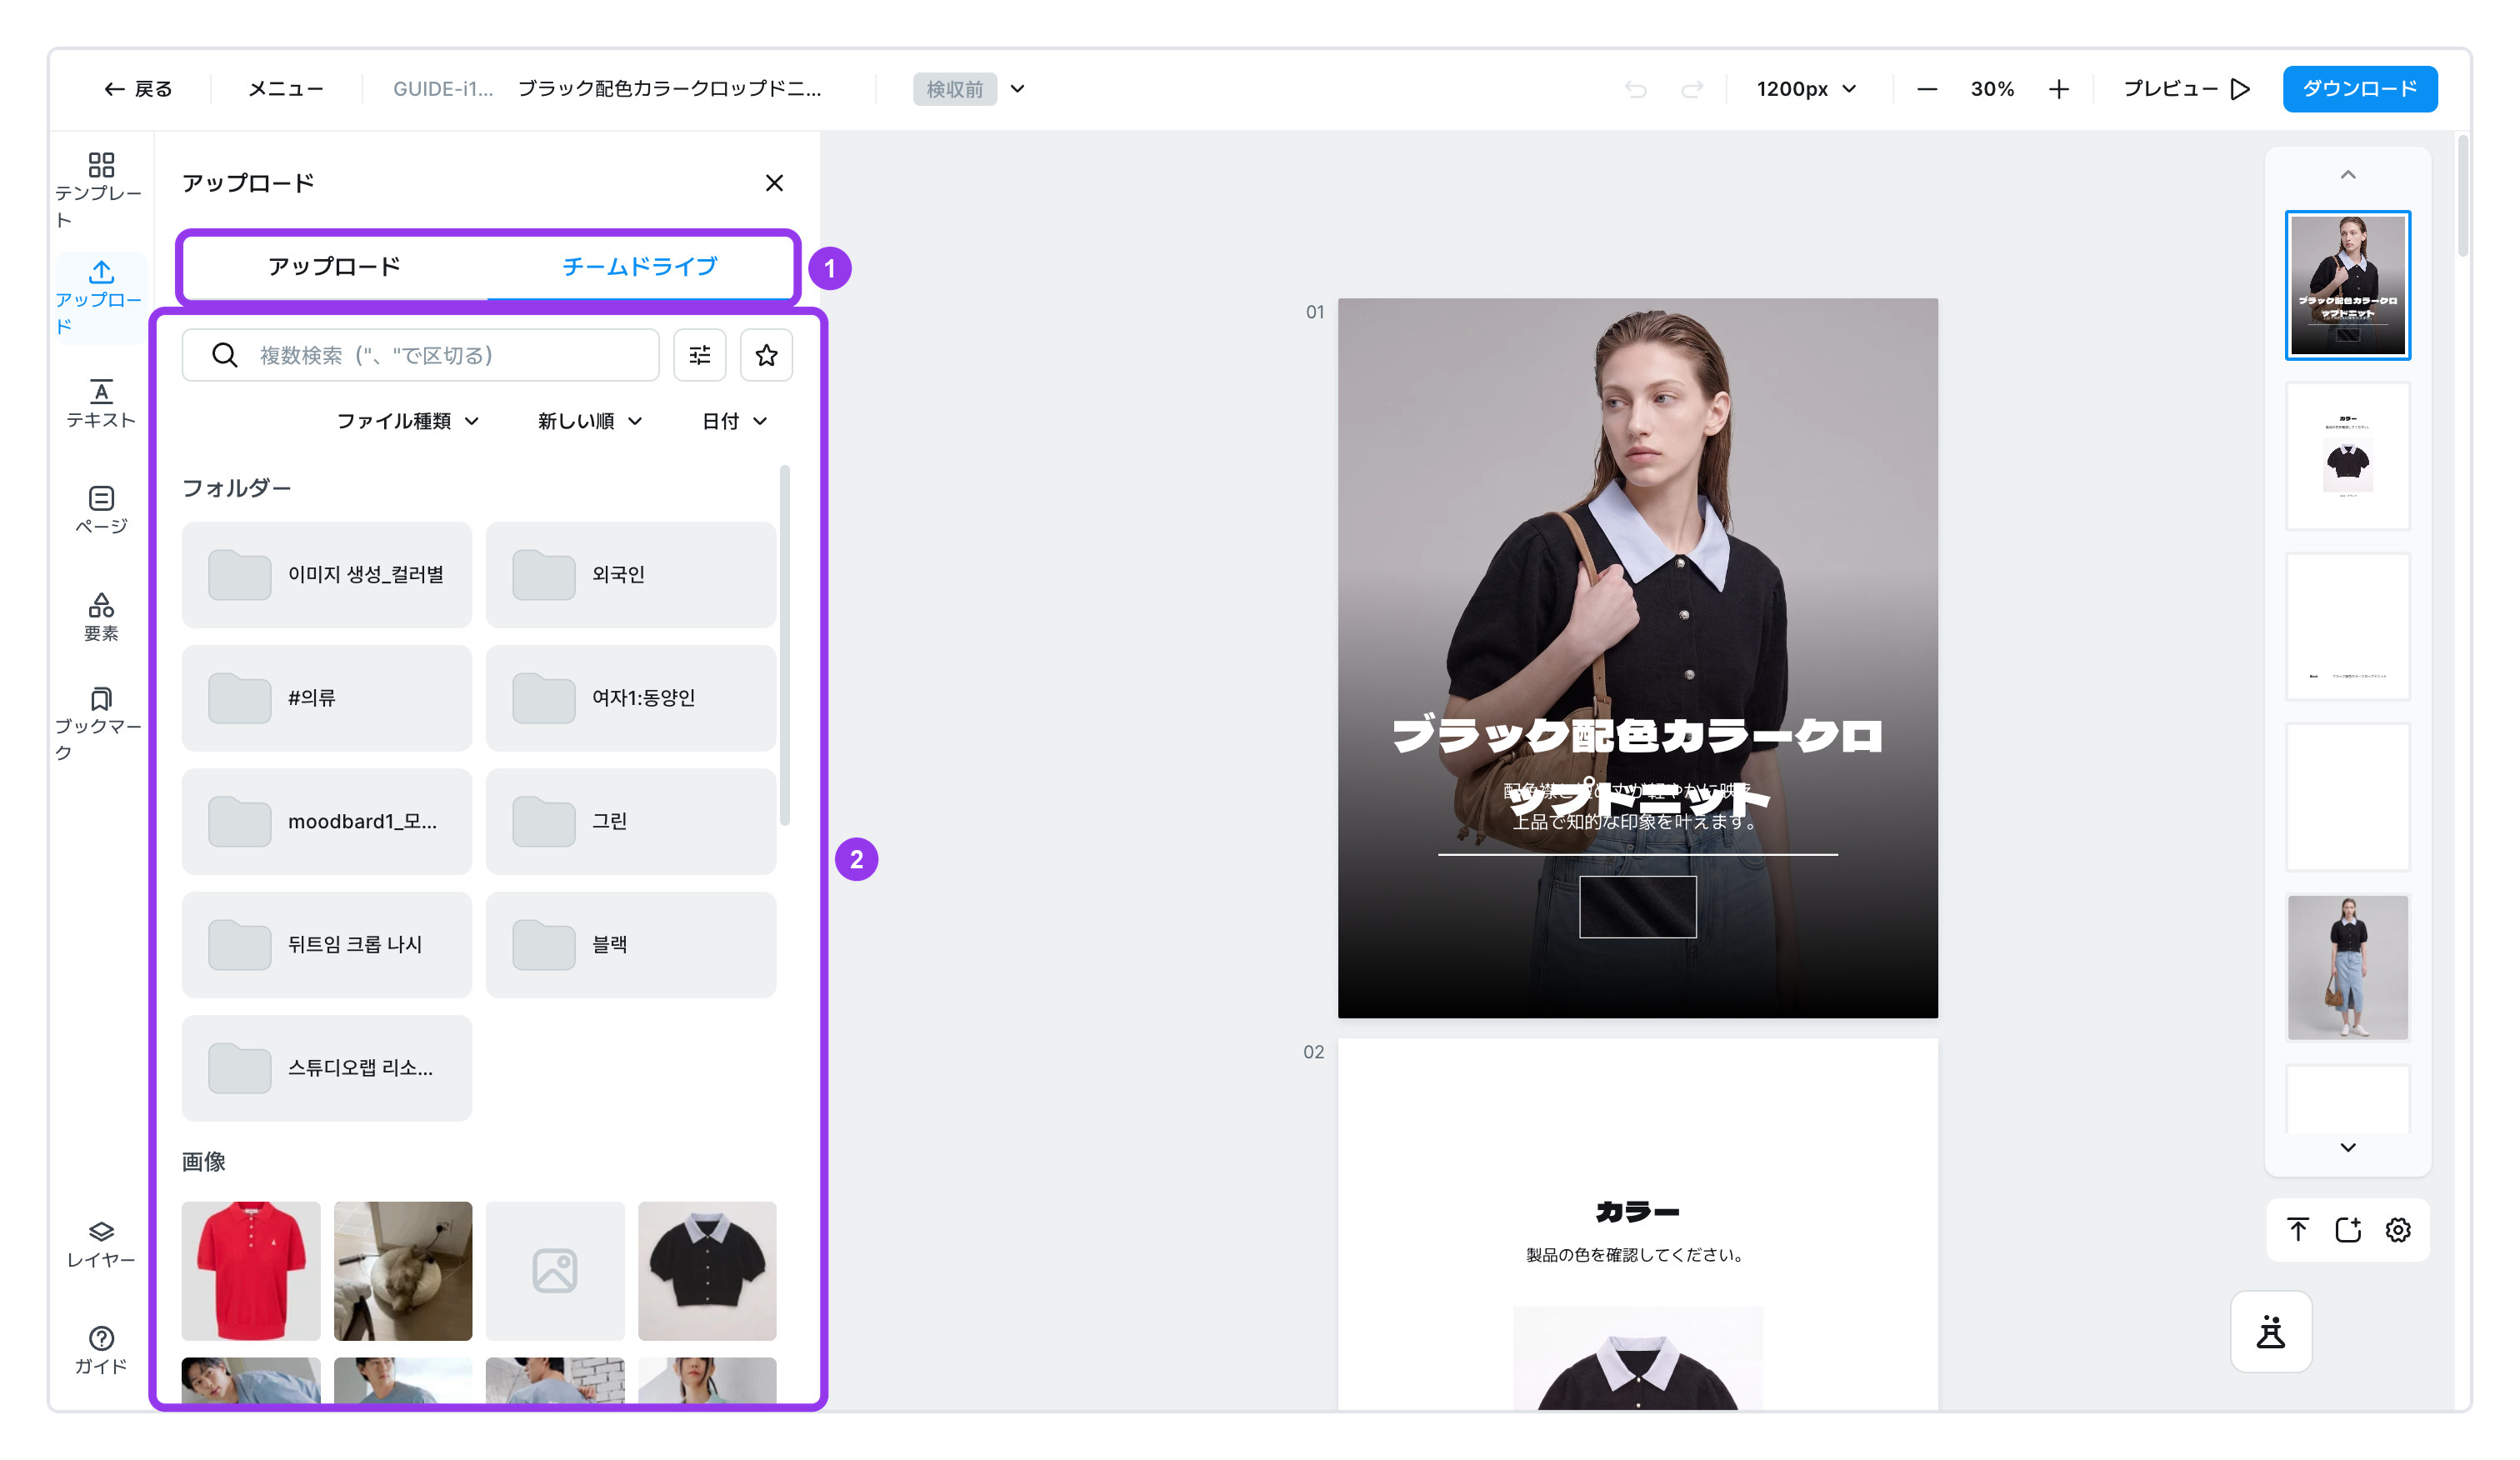Viewport: 2520px width, 1460px height.
Task: Click the add page icon
Action: click(x=2348, y=1230)
